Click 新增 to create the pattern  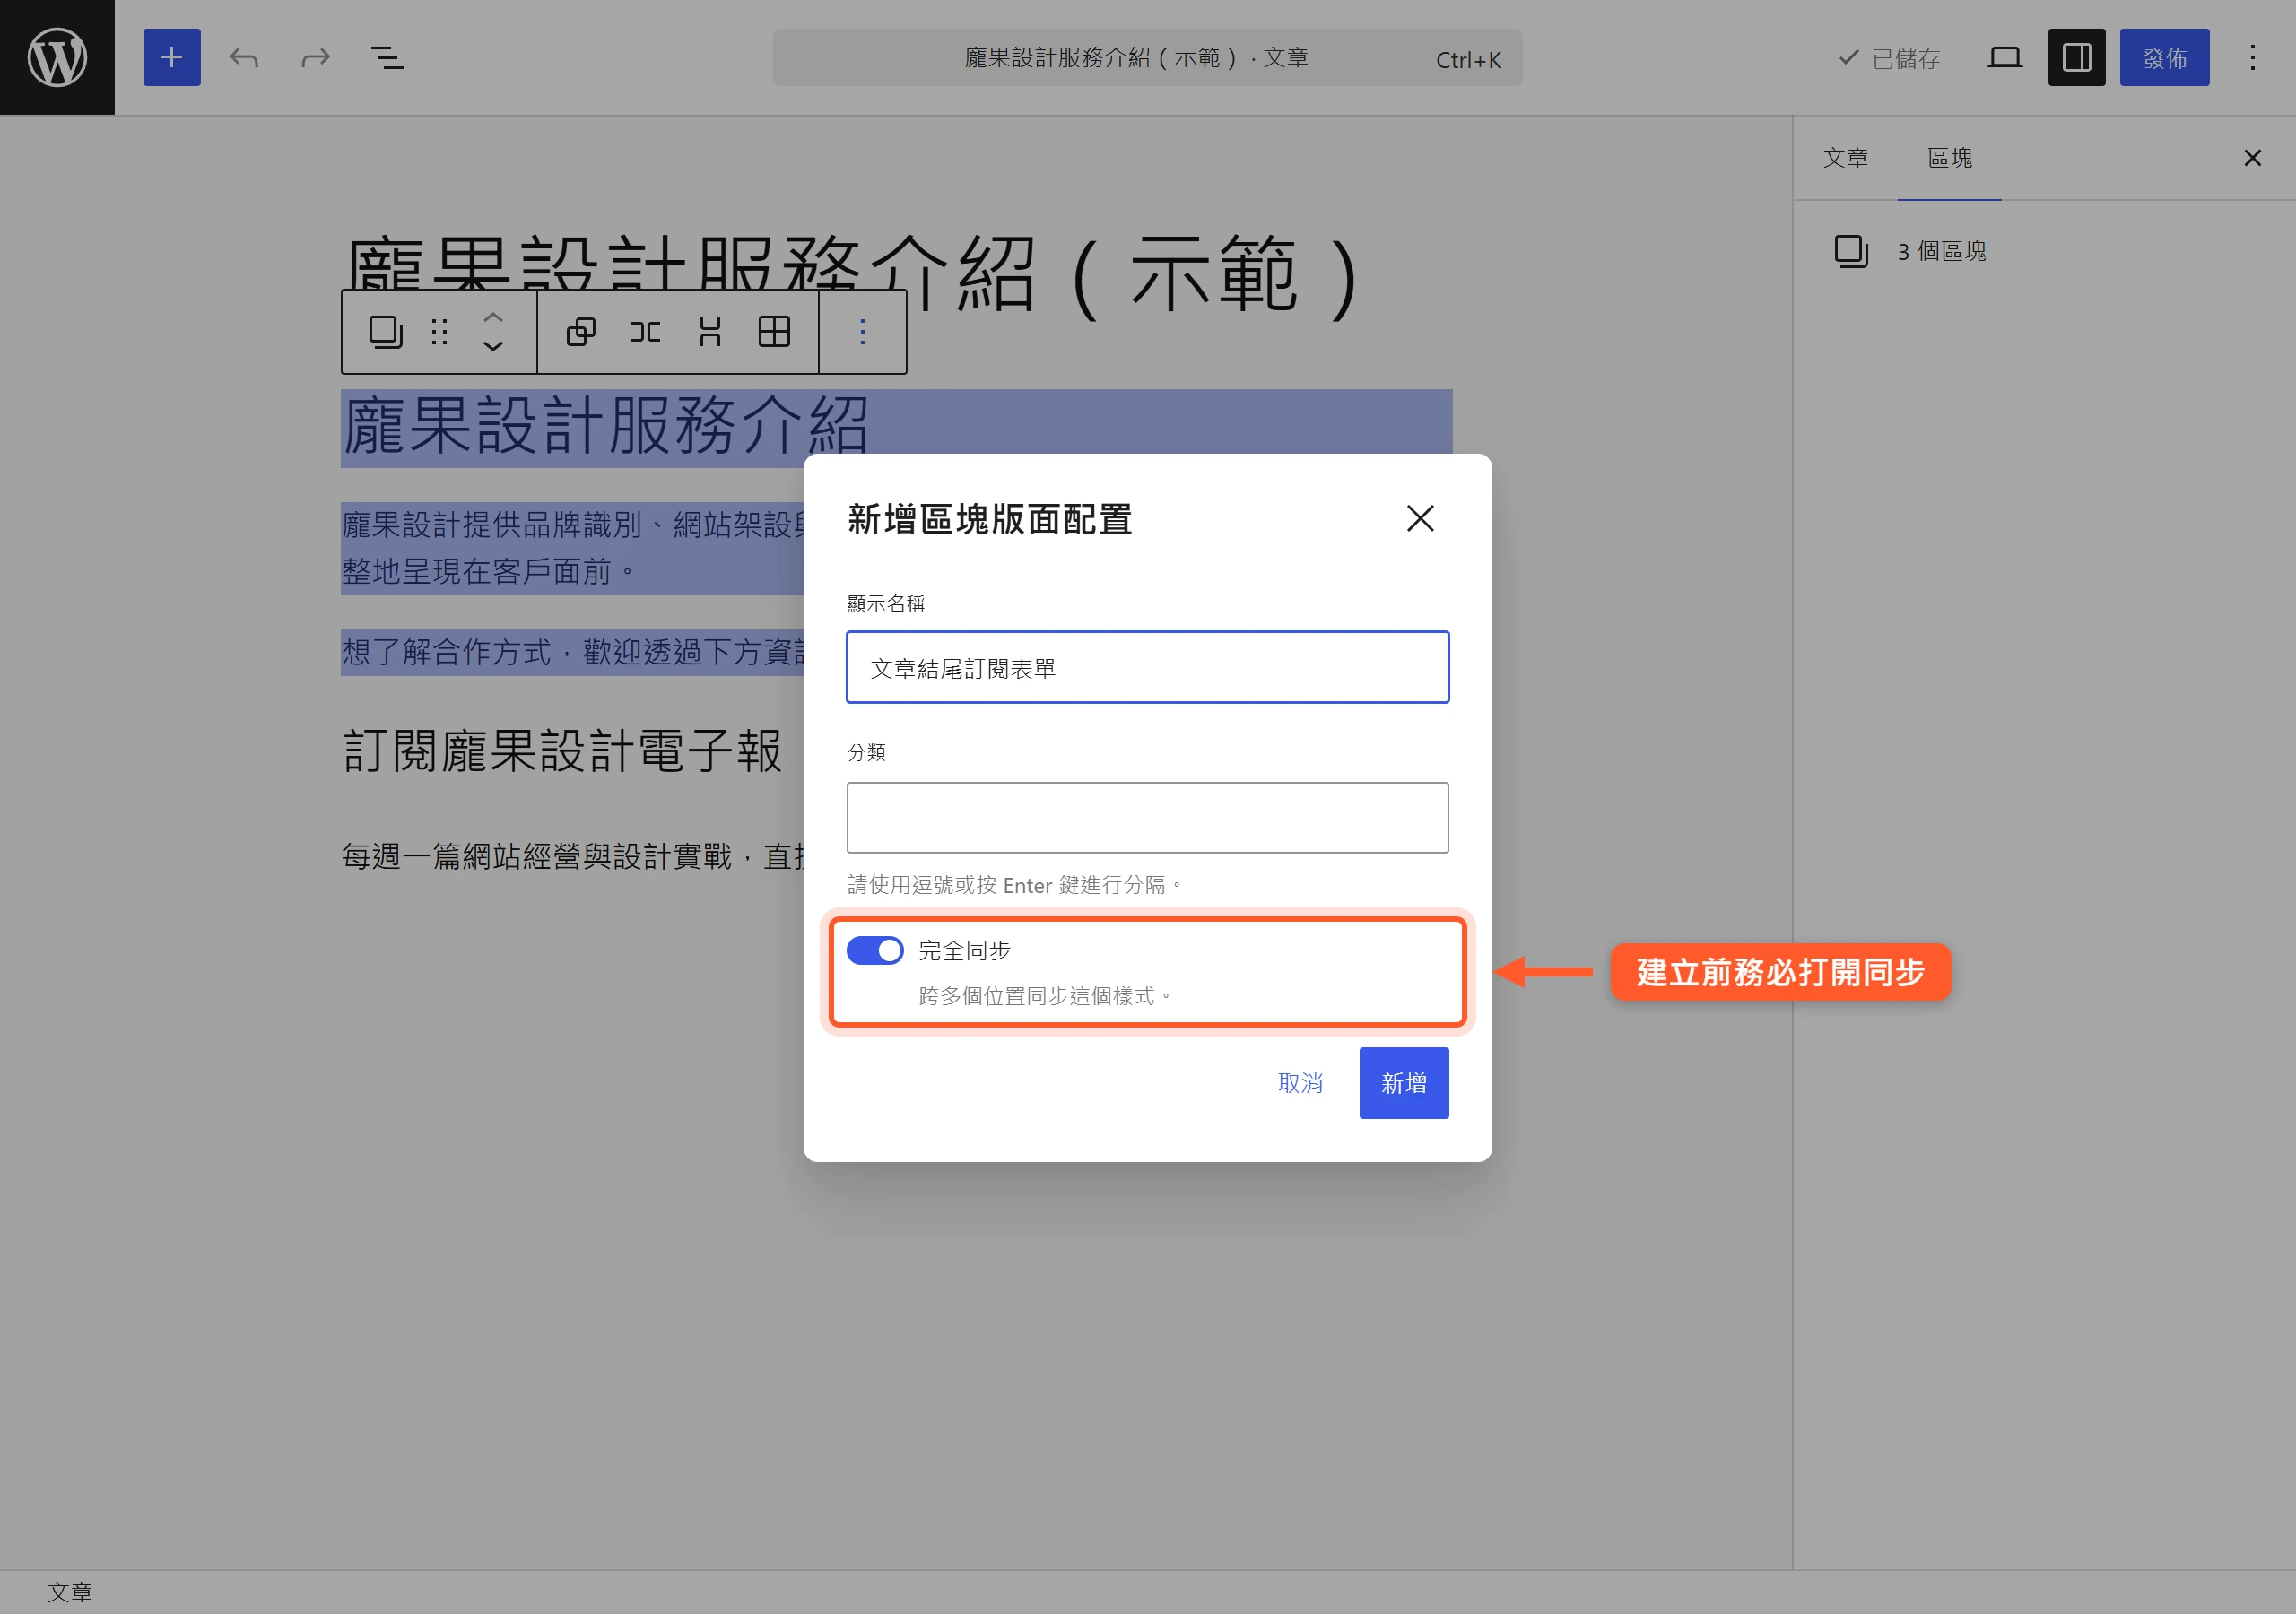click(1403, 1083)
